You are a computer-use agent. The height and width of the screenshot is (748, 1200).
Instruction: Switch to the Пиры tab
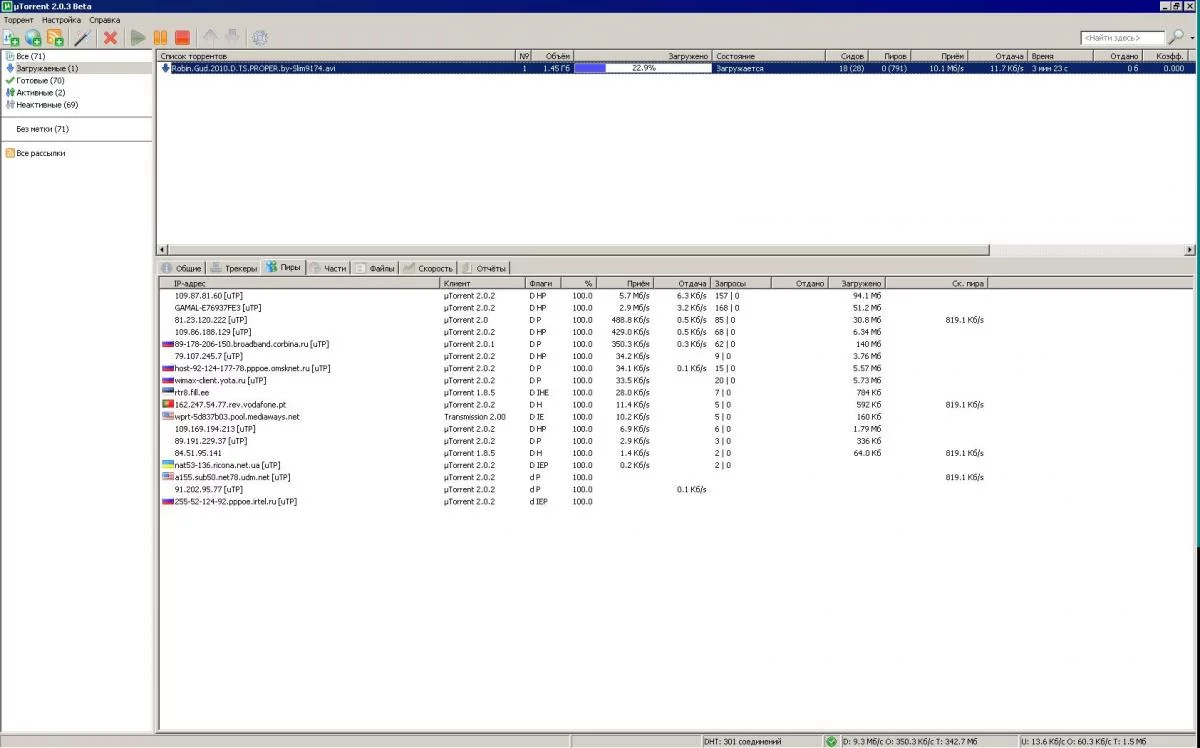click(x=284, y=267)
